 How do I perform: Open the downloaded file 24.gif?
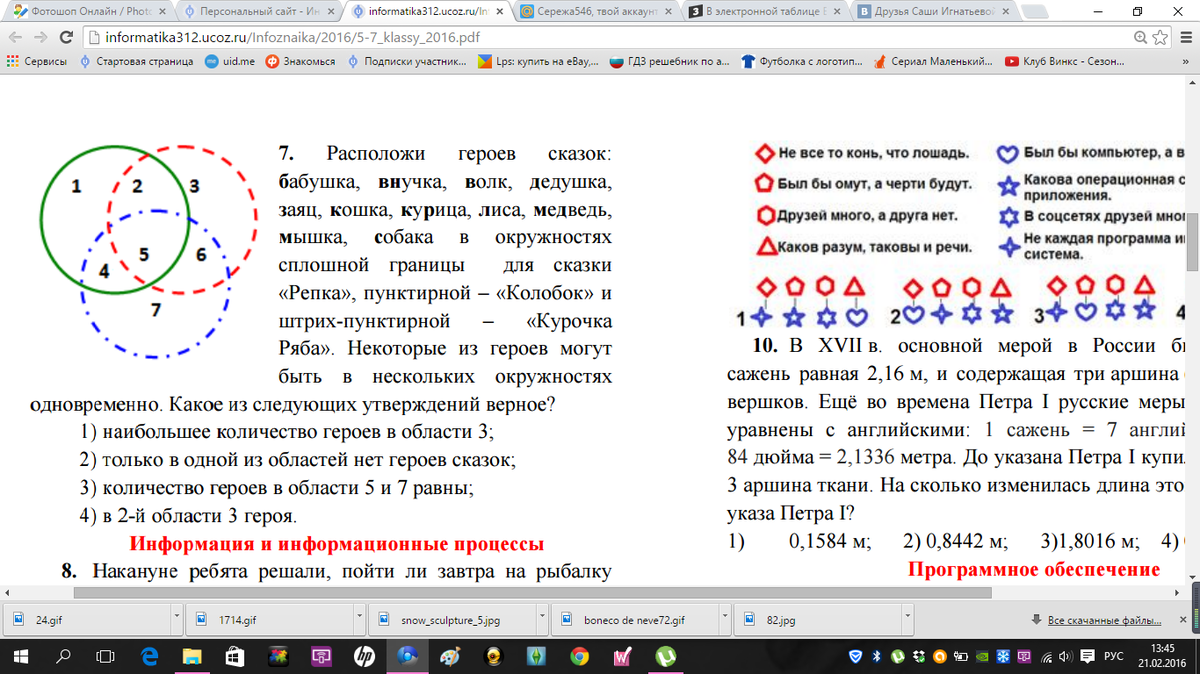[x=87, y=620]
